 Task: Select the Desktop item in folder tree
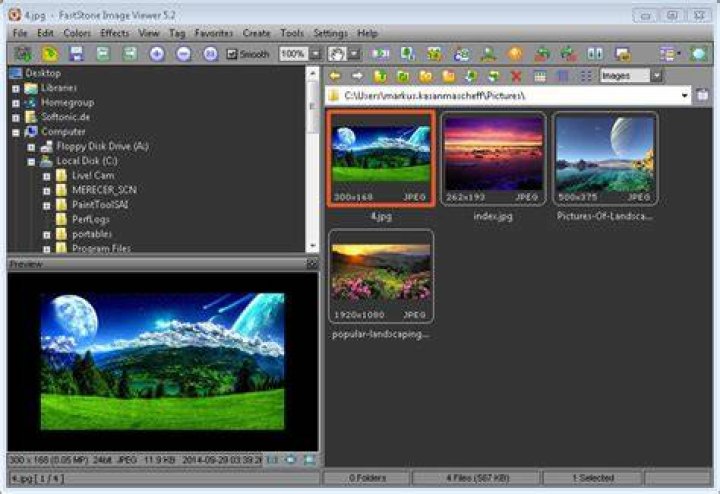tap(43, 73)
